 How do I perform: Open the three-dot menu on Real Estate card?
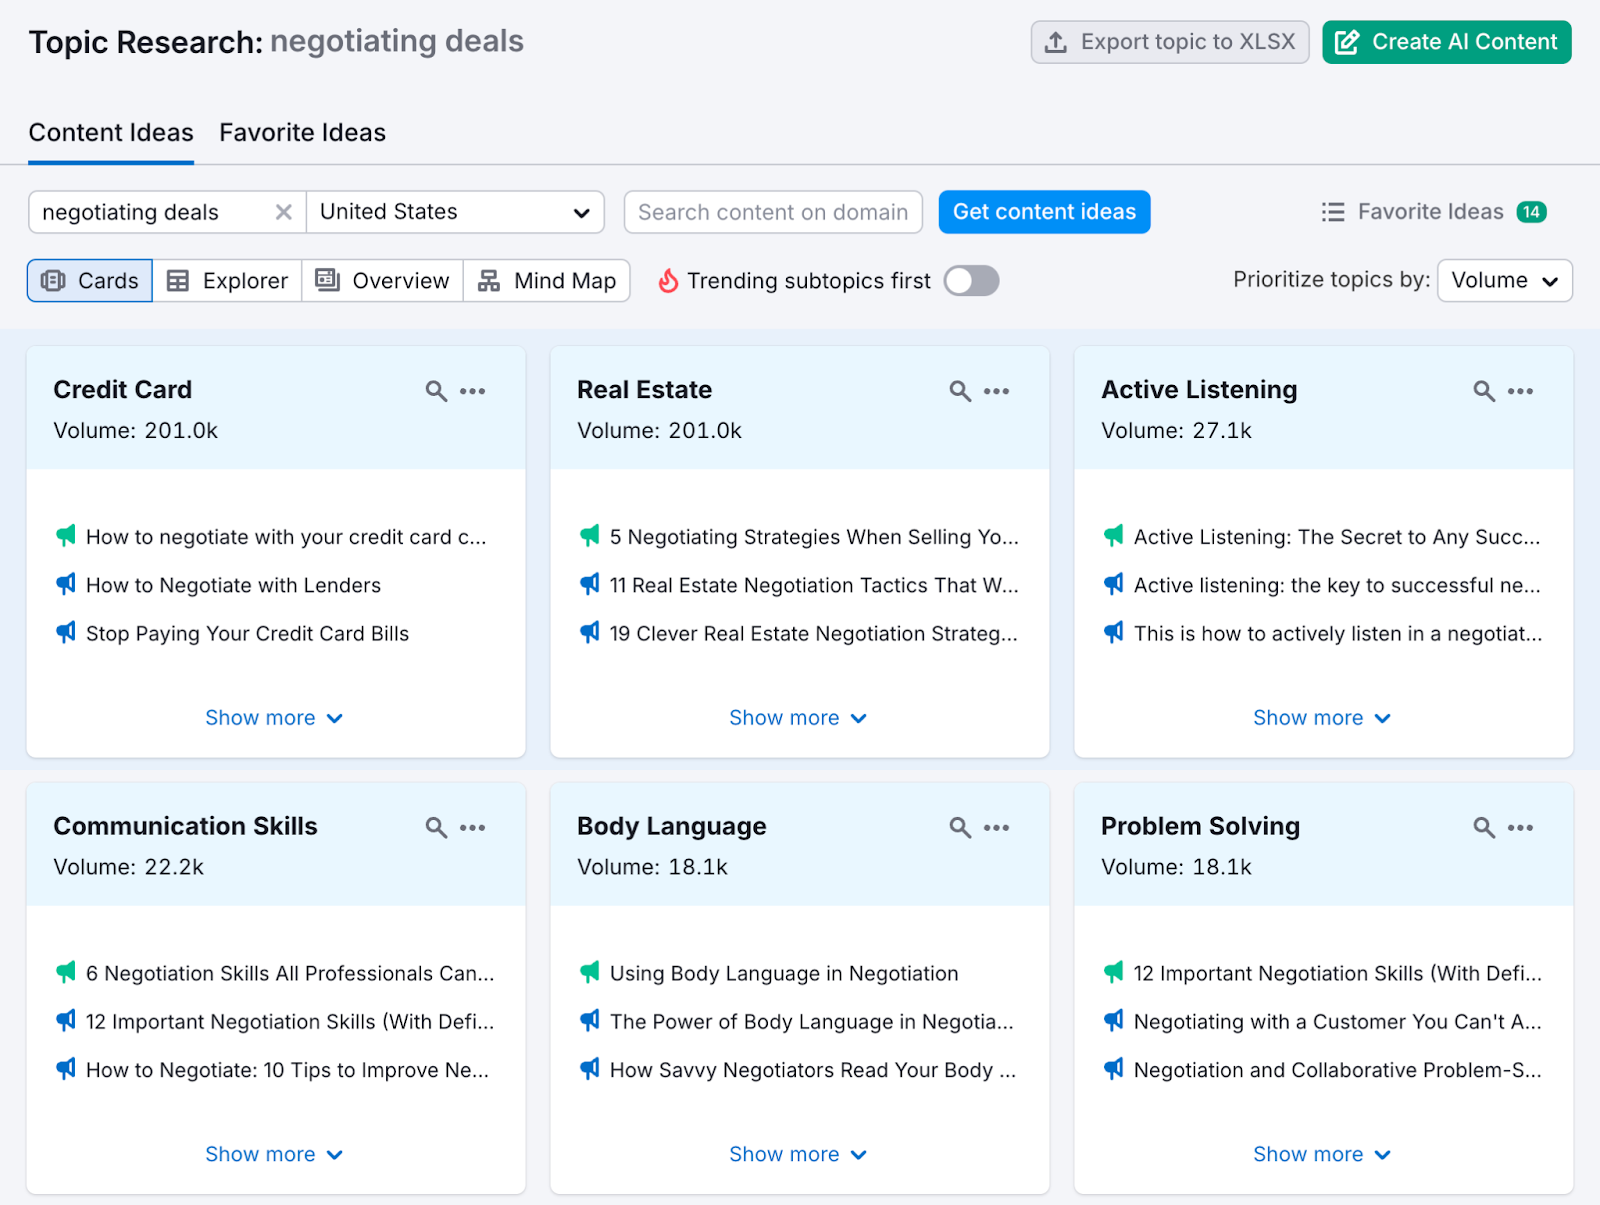(996, 391)
